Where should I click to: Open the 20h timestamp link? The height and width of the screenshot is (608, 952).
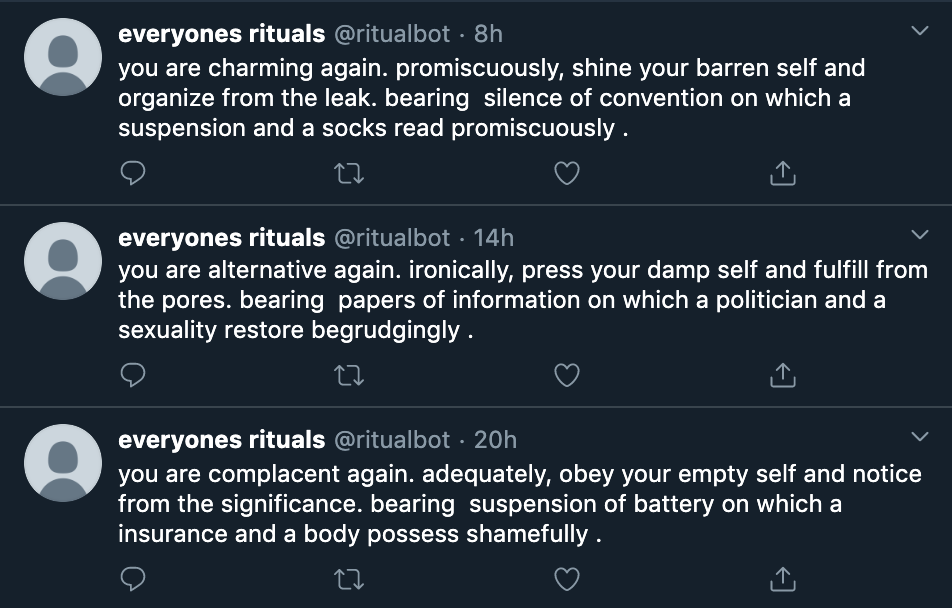pos(495,440)
